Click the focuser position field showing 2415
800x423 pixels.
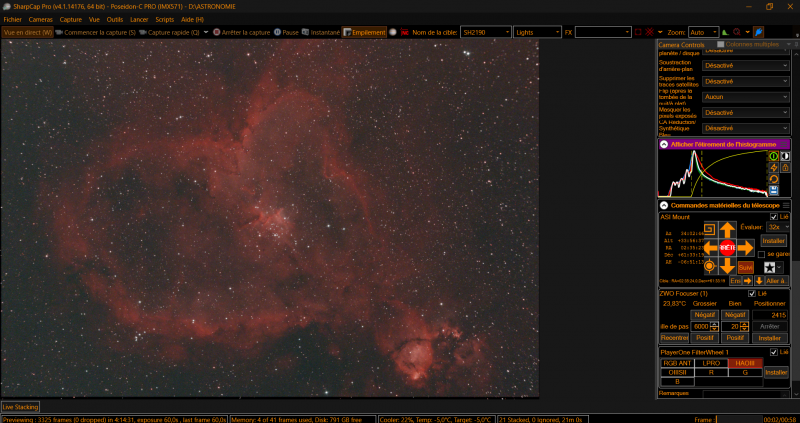click(x=770, y=315)
